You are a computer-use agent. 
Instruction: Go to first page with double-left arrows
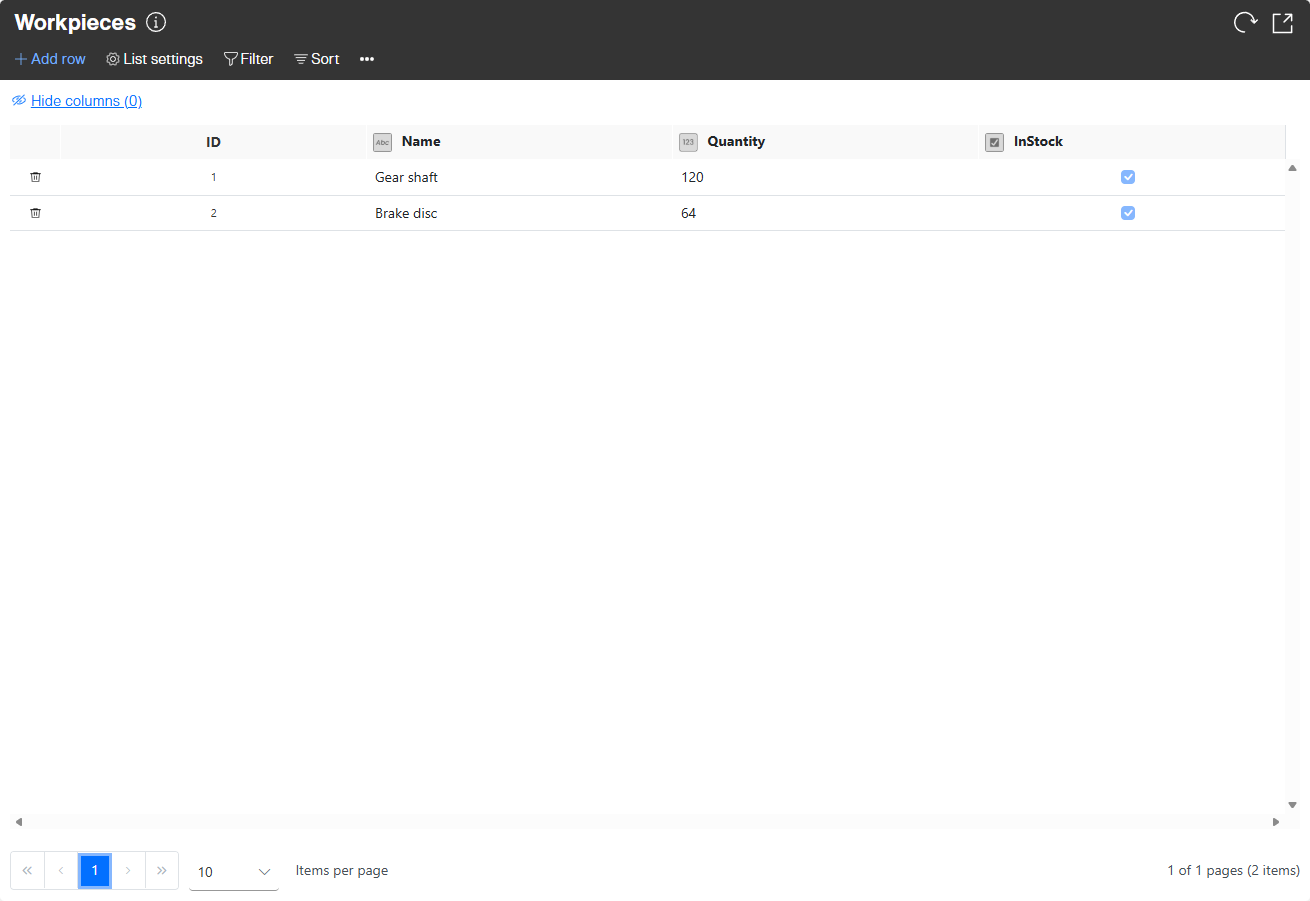(x=27, y=870)
